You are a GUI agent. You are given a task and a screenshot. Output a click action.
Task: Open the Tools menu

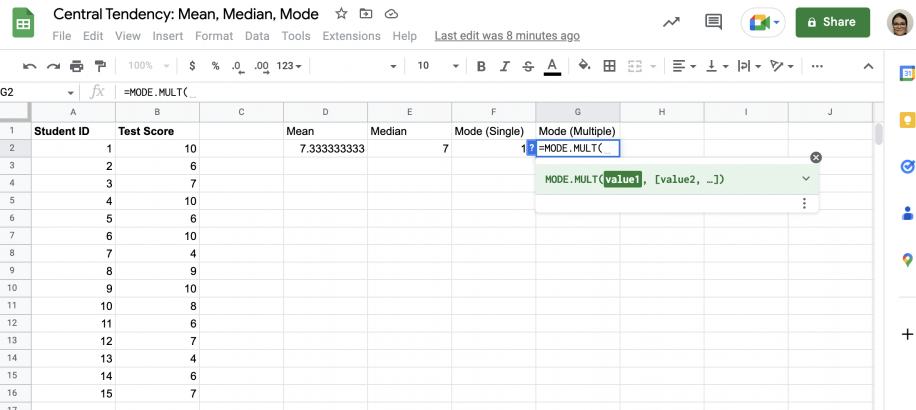click(296, 36)
